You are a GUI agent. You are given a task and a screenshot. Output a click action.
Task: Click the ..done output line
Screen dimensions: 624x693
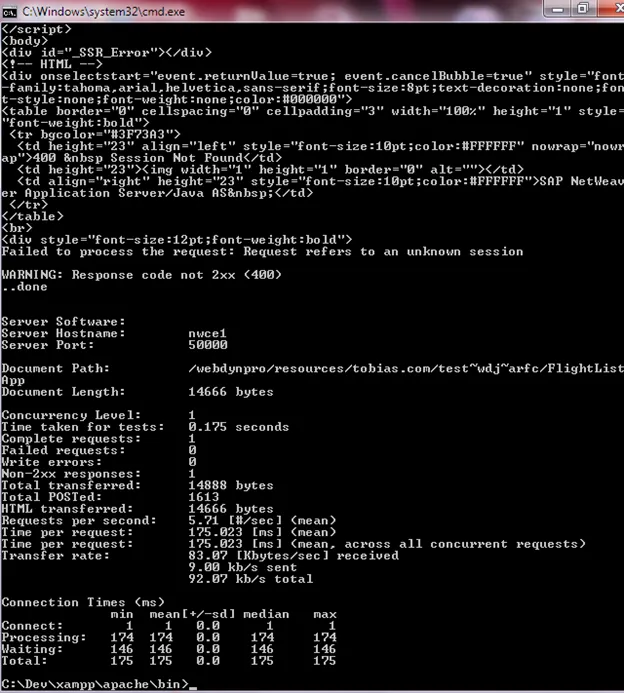tap(24, 286)
